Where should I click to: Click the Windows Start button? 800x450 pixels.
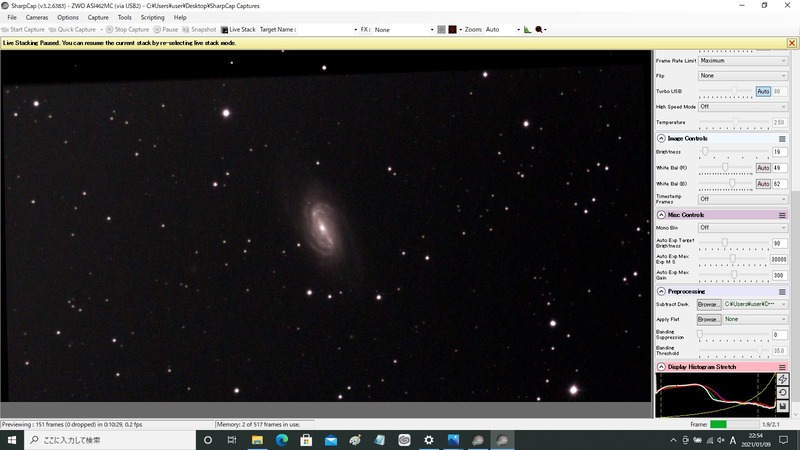[12, 440]
